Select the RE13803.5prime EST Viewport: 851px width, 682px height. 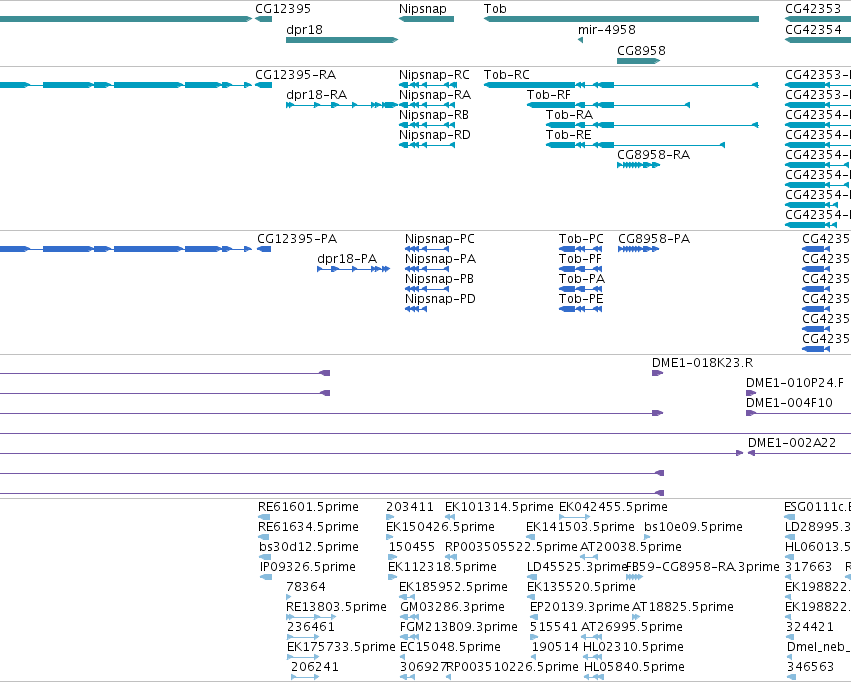point(311,617)
